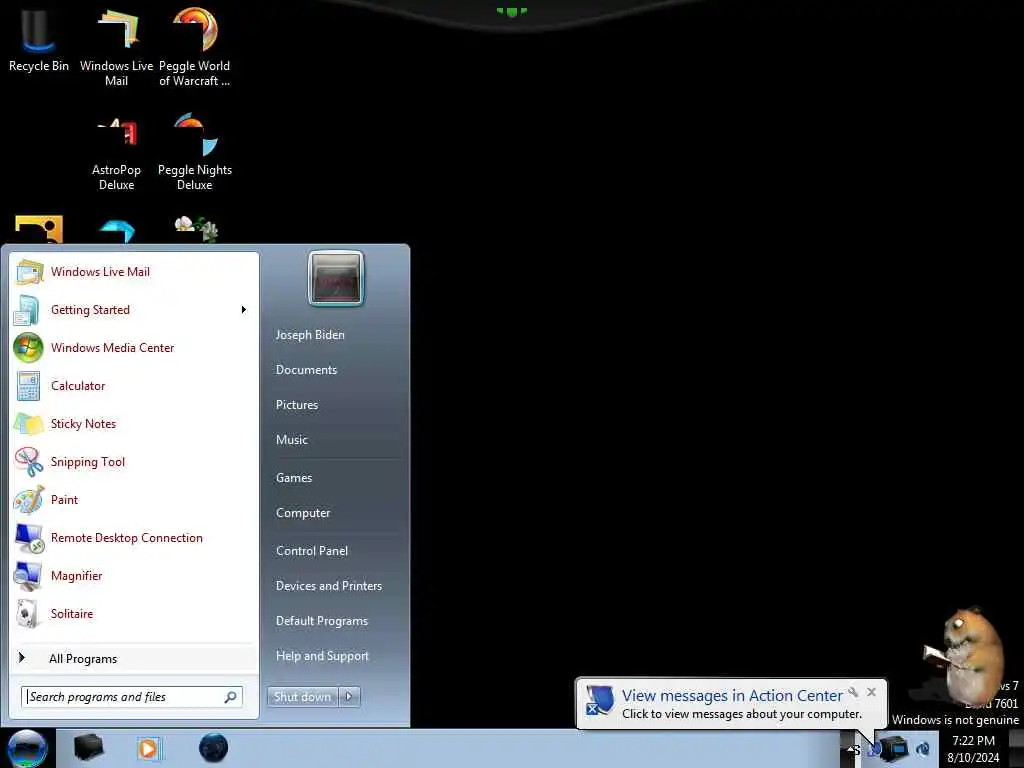The image size is (1024, 768).
Task: Open Devices and Printers
Action: click(x=328, y=586)
